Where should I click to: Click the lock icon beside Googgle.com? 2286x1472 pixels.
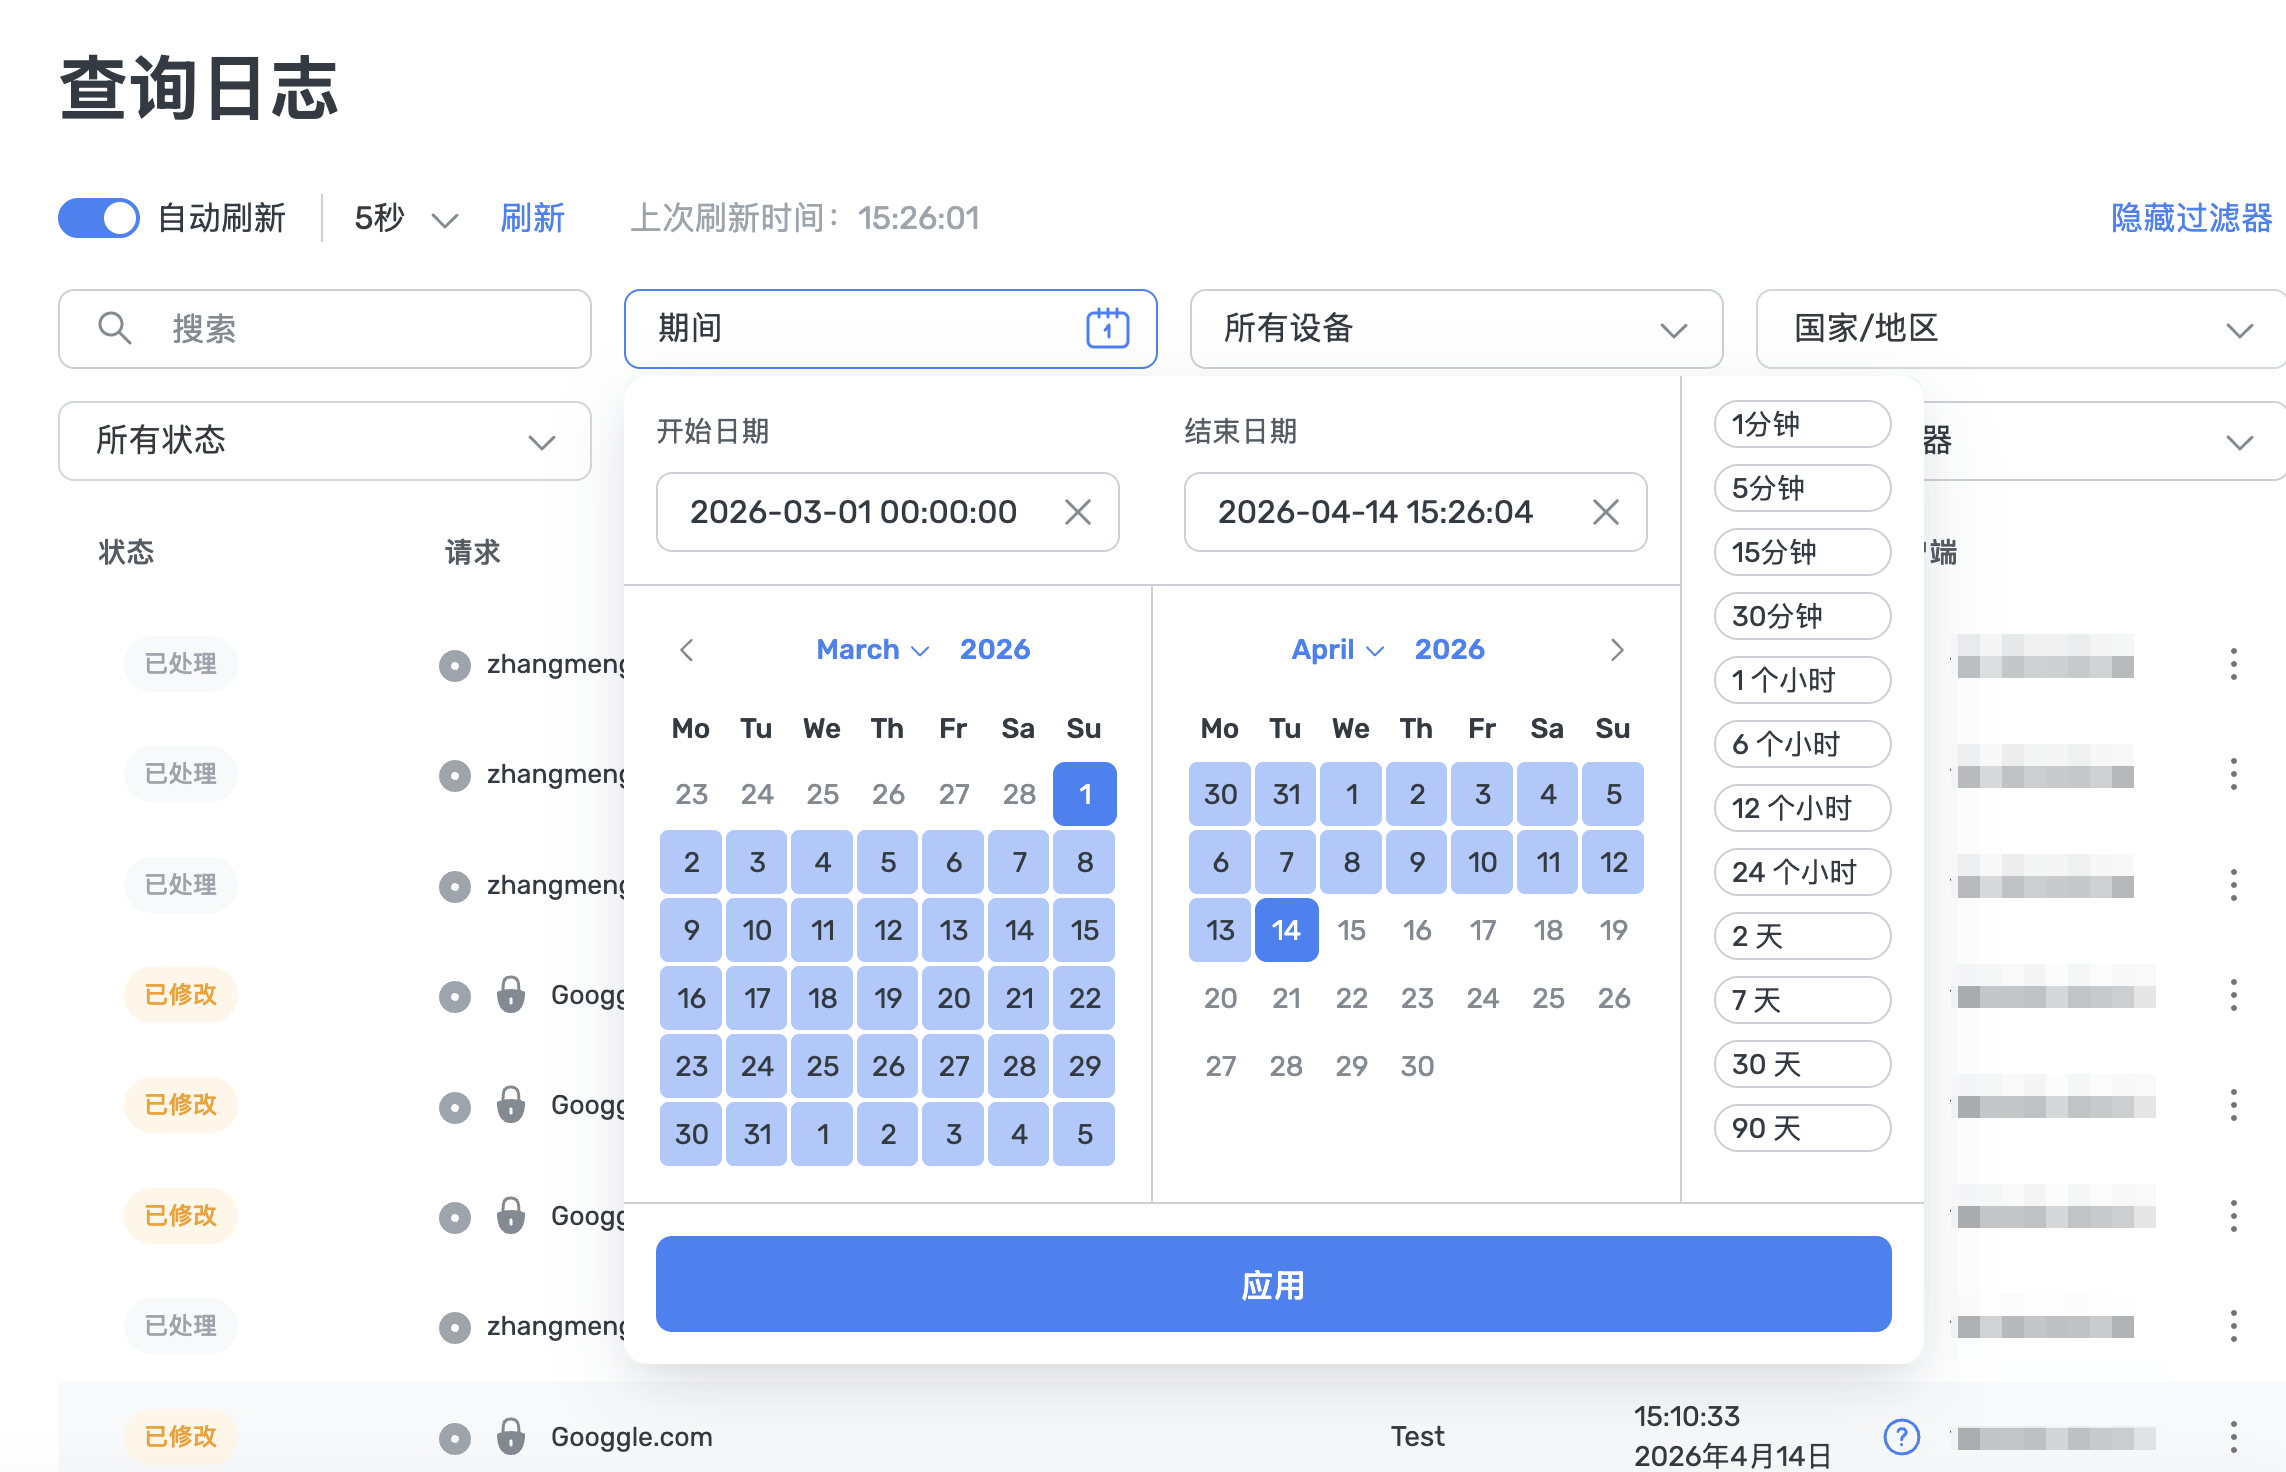point(513,1437)
